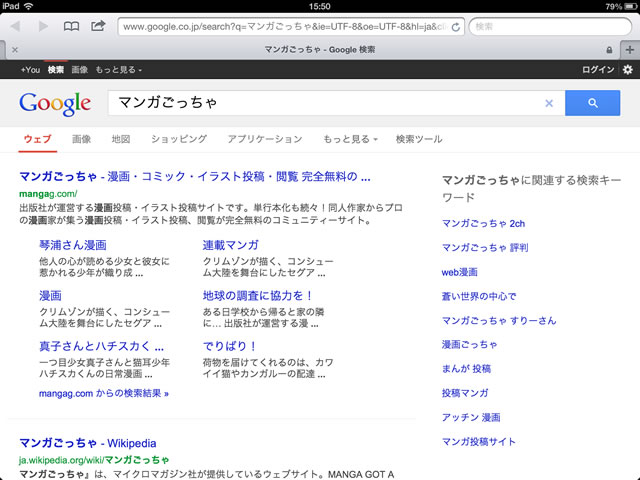Viewport: 640px width, 480px height.
Task: Select 検索 in the black bar
Action: tap(56, 70)
